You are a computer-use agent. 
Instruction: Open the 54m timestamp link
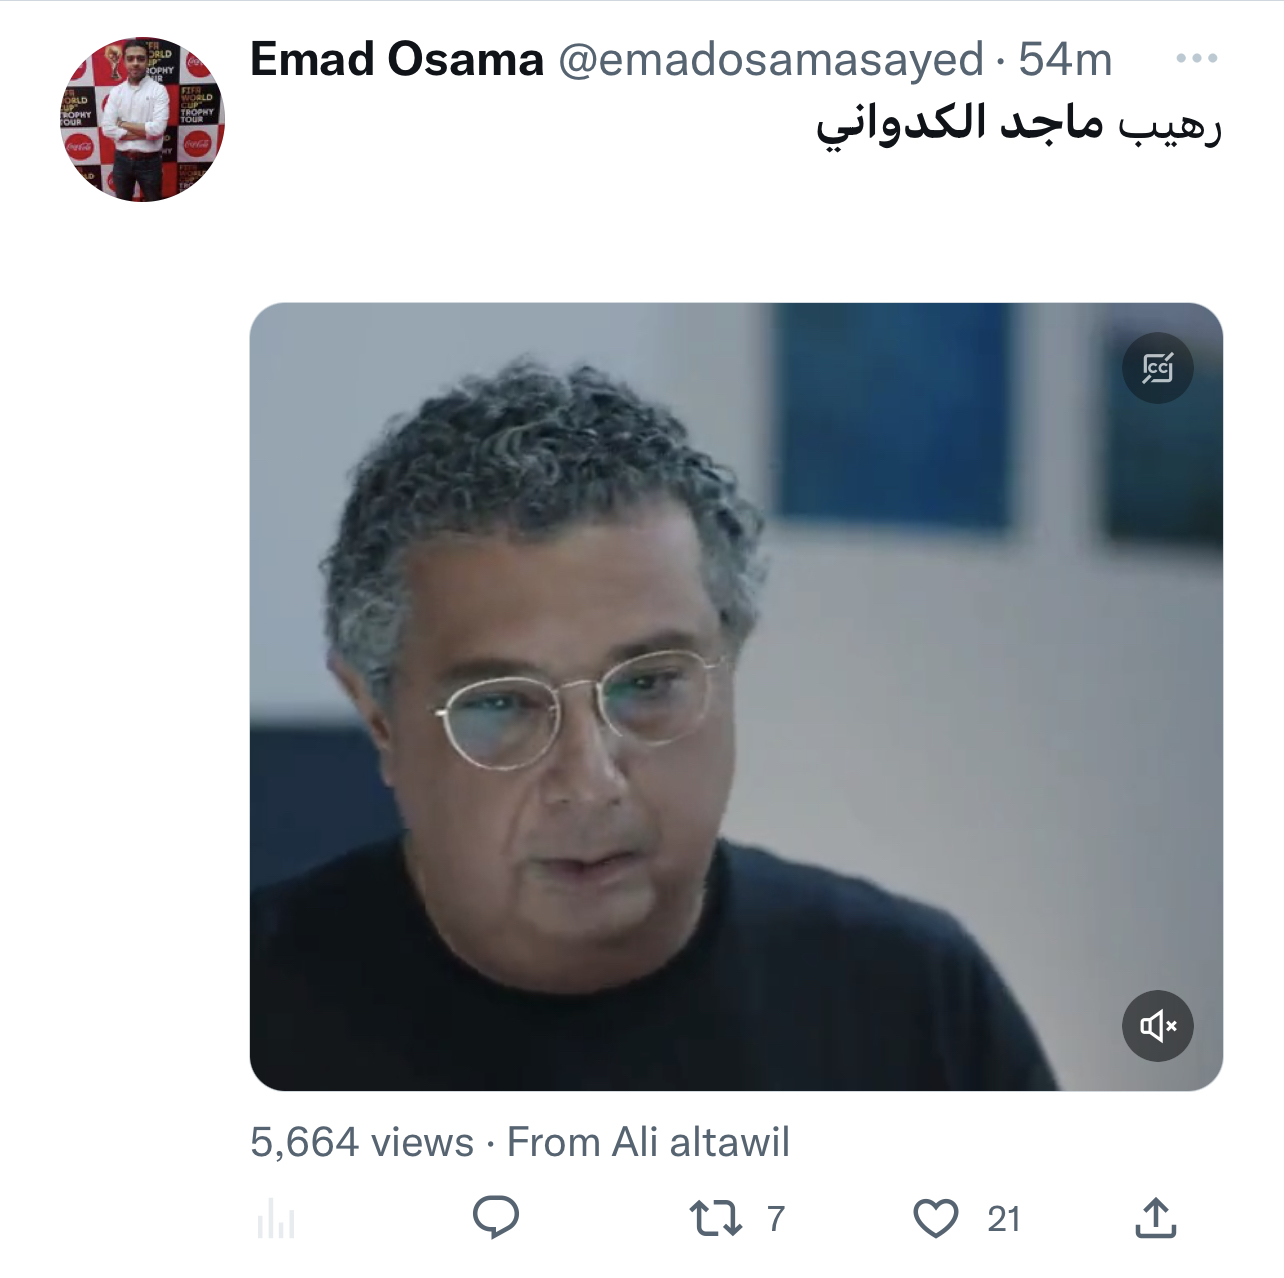tap(1065, 60)
